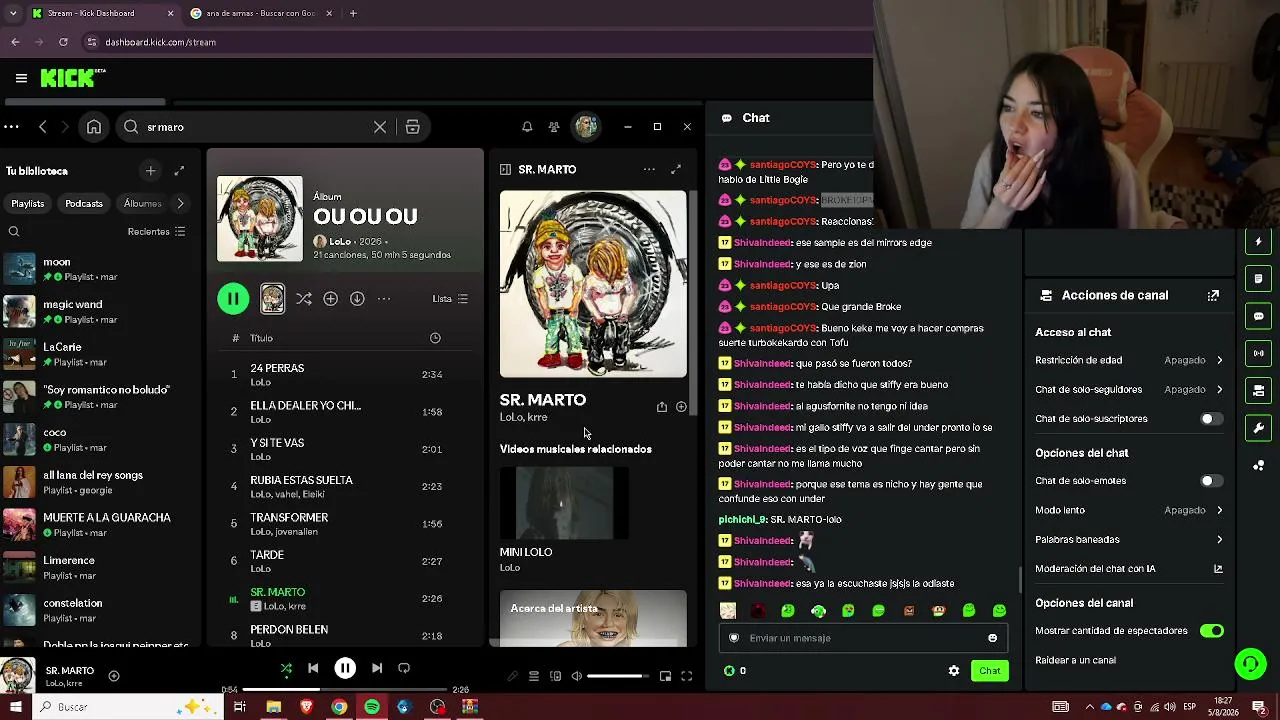Switch to Stream - Kick Dashboard tab
This screenshot has height=720, width=1280.
[102, 13]
